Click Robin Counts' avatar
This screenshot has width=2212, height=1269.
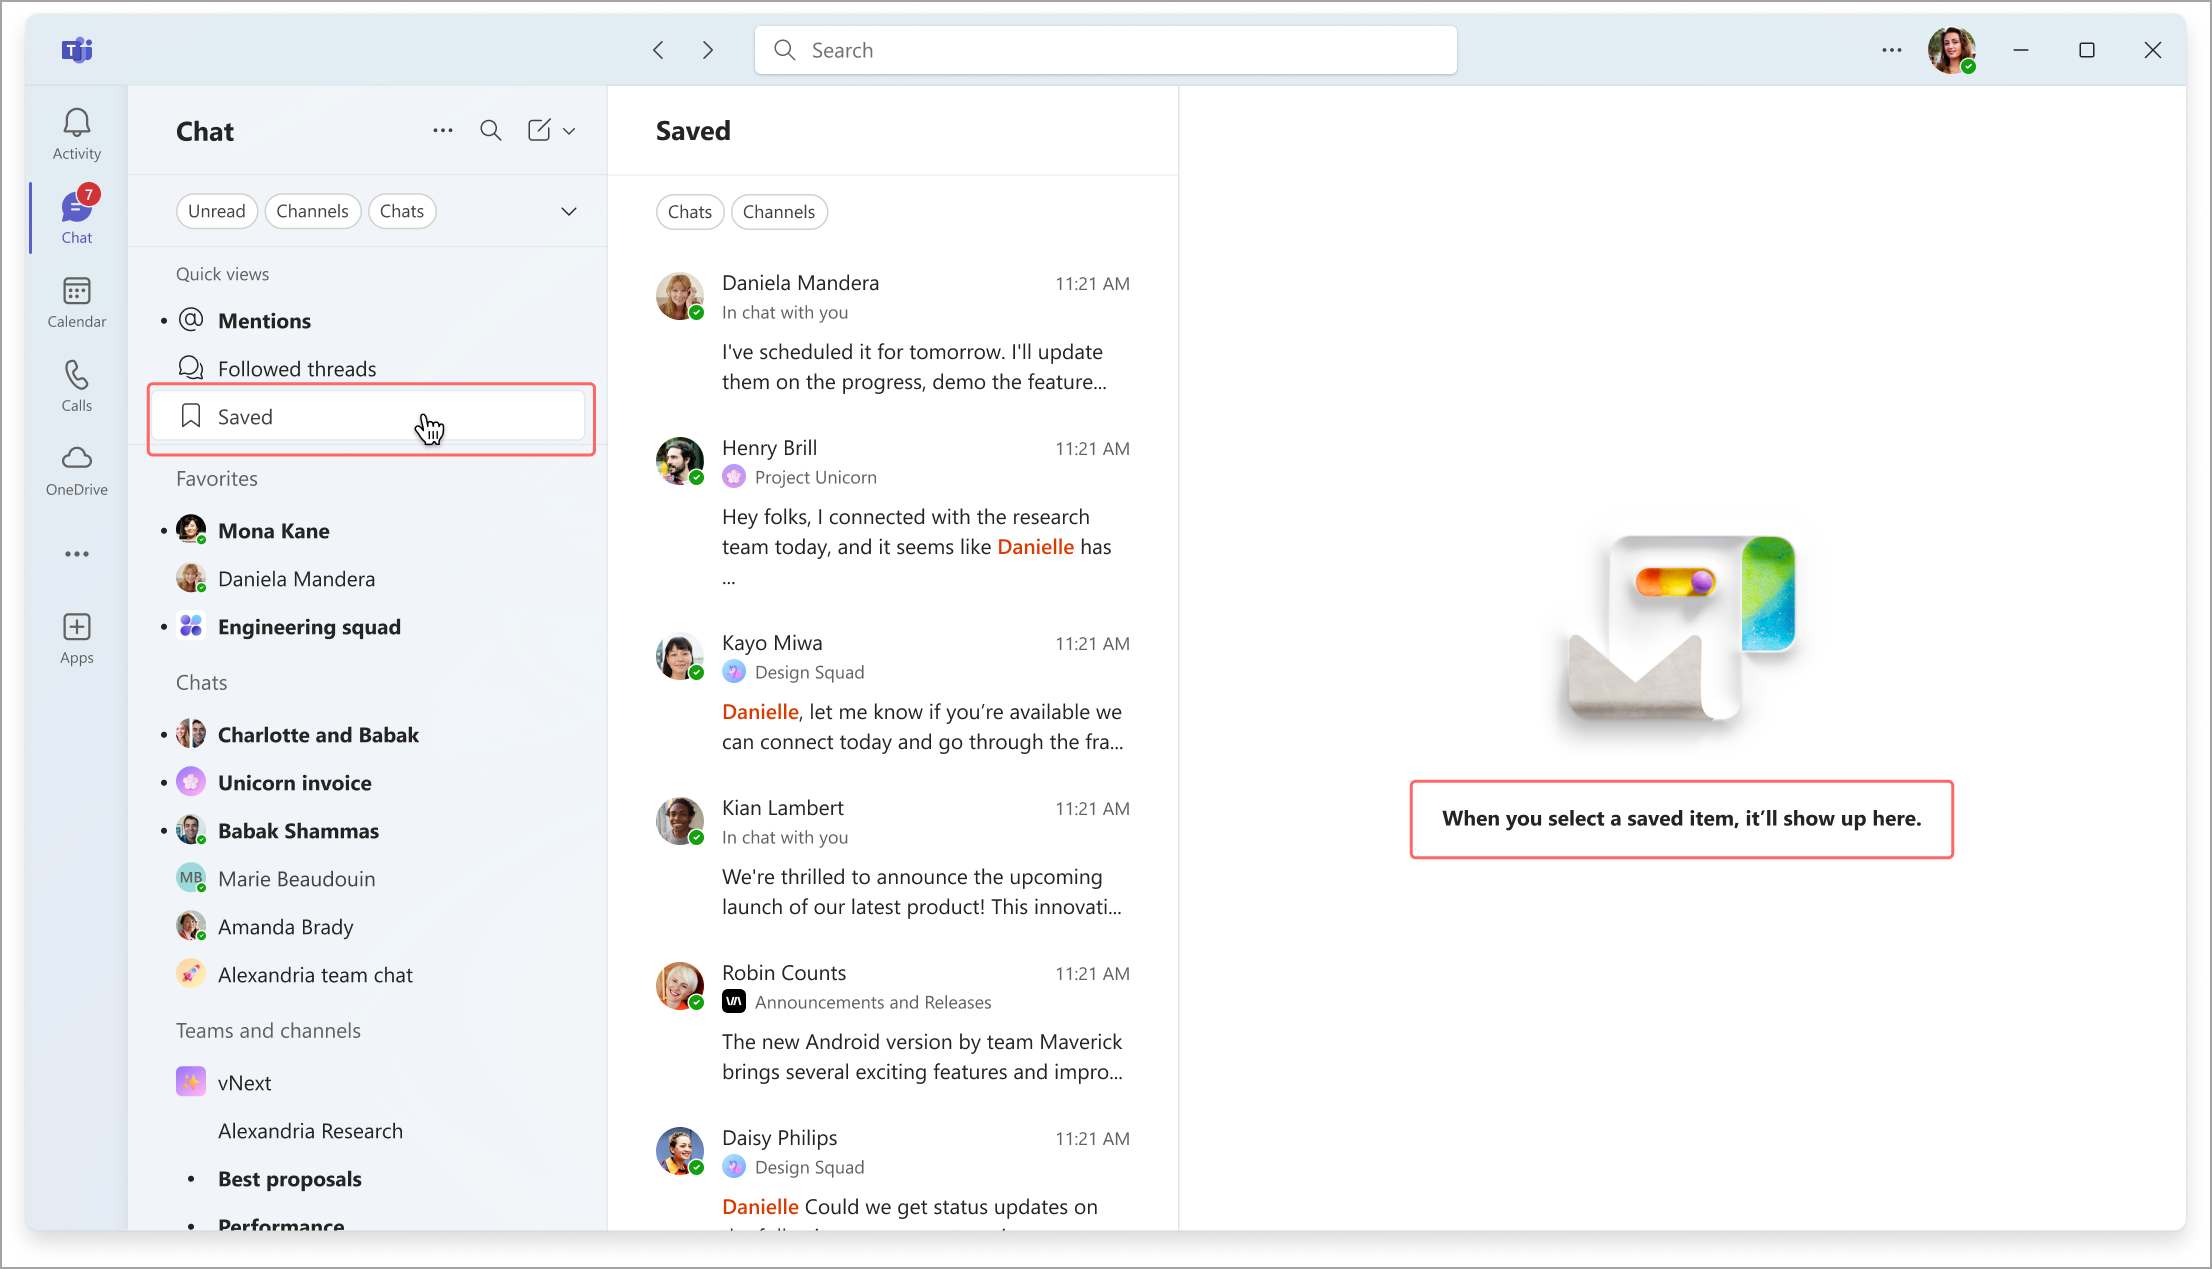pyautogui.click(x=680, y=986)
